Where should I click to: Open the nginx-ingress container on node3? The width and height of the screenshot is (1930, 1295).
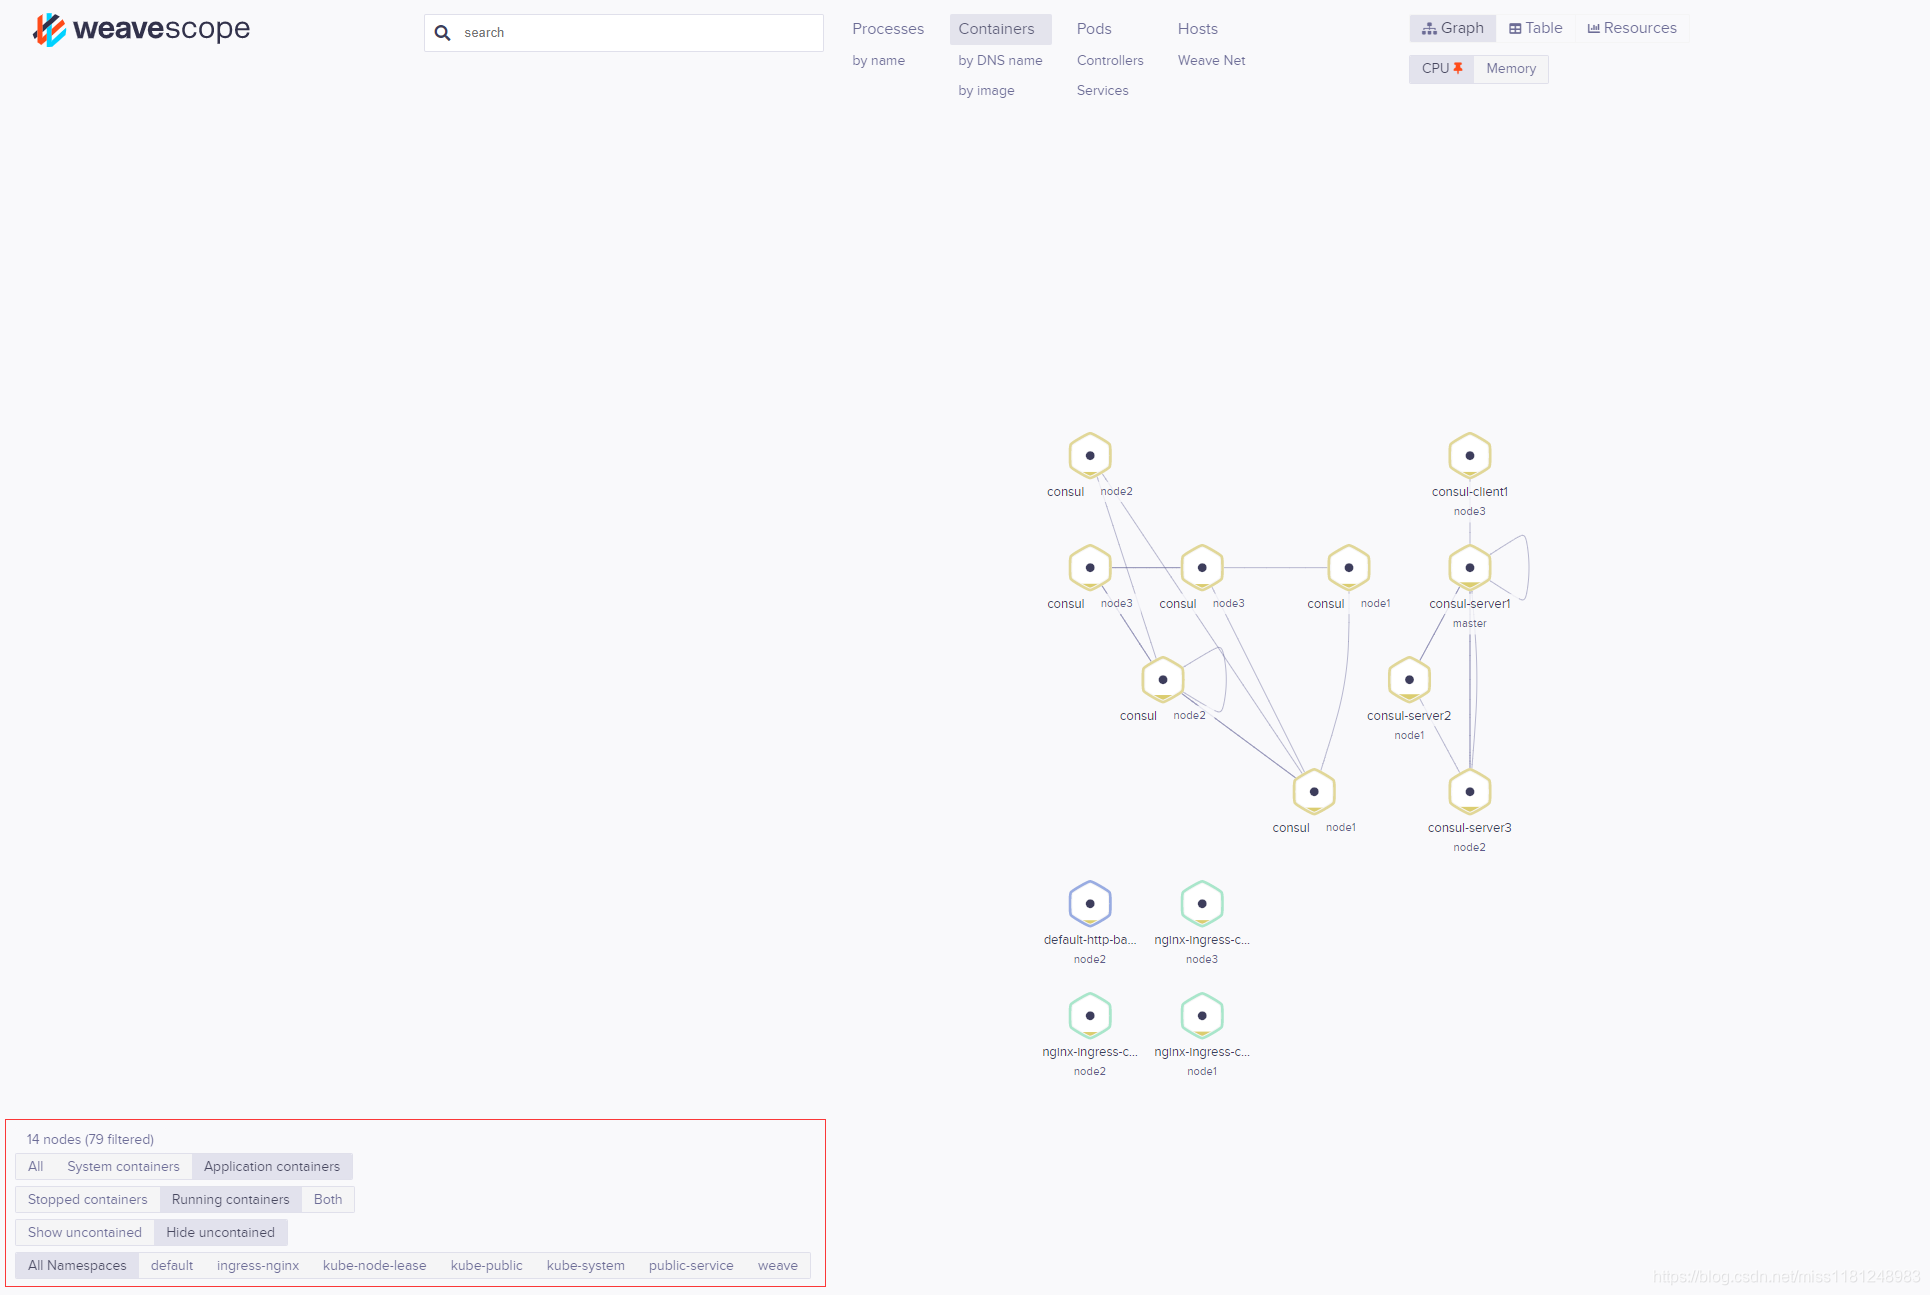(x=1201, y=904)
